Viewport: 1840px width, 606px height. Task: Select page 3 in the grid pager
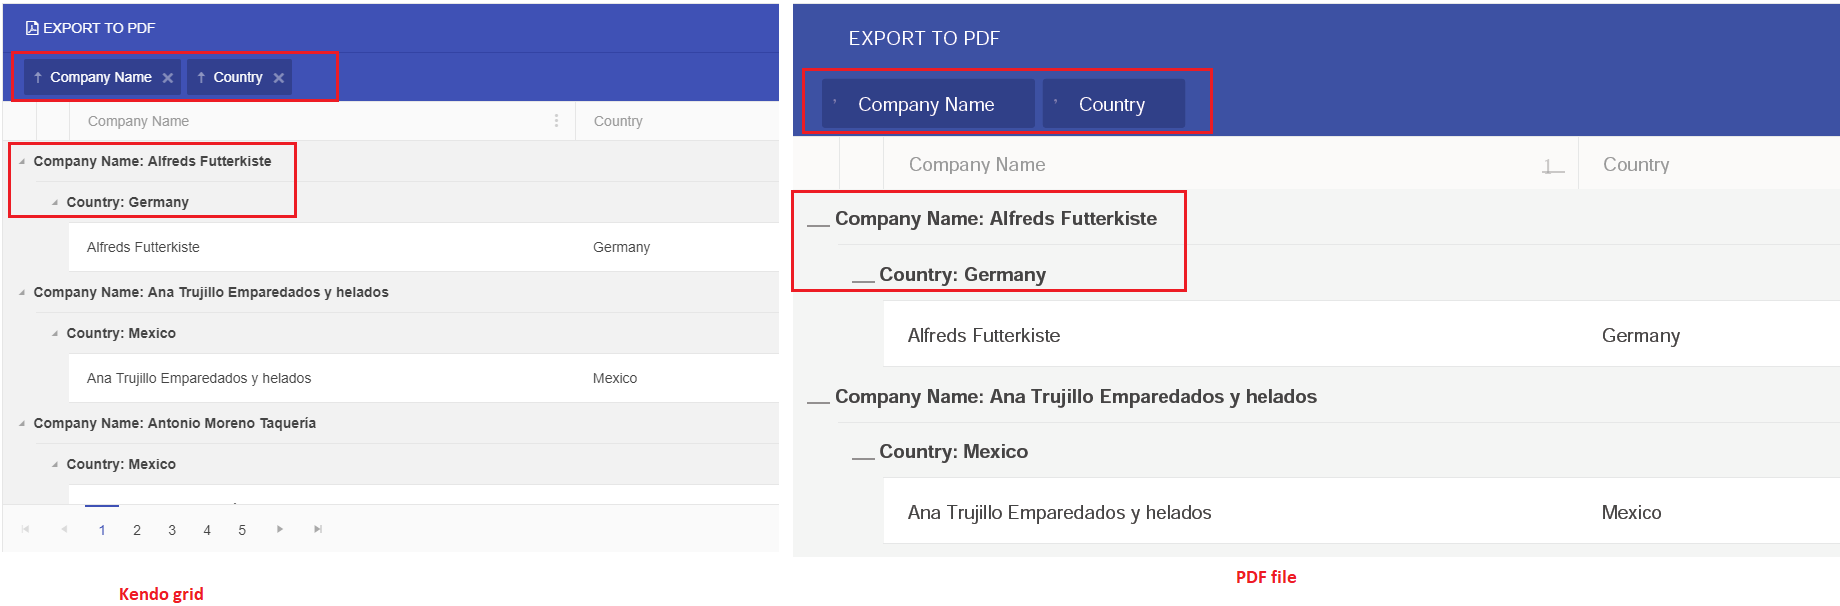coord(172,530)
